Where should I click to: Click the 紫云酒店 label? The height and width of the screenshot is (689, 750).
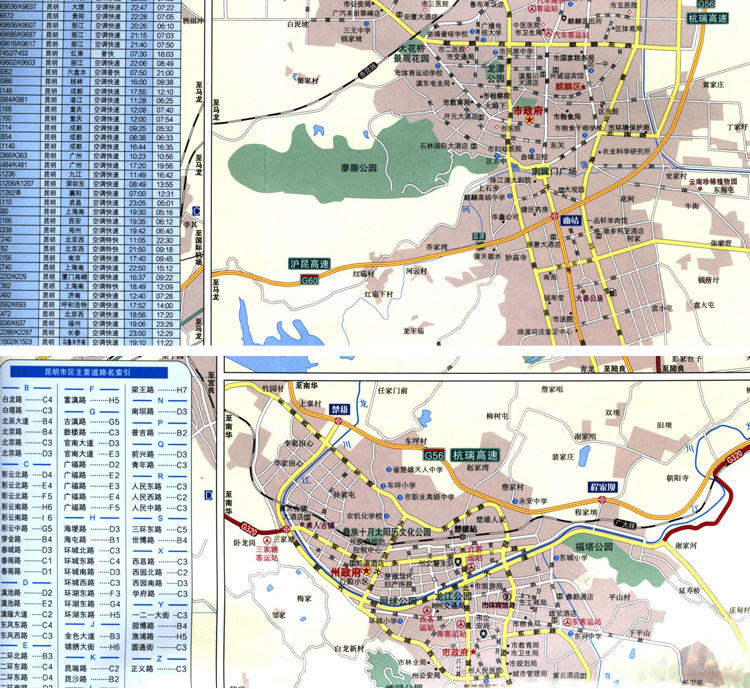(566, 675)
